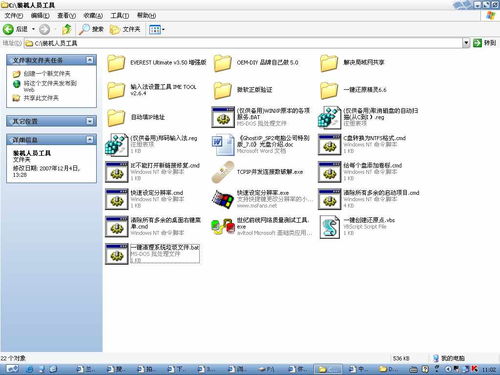Click Internet Explorer quick launch icon
The image size is (500, 375).
click(x=30, y=369)
